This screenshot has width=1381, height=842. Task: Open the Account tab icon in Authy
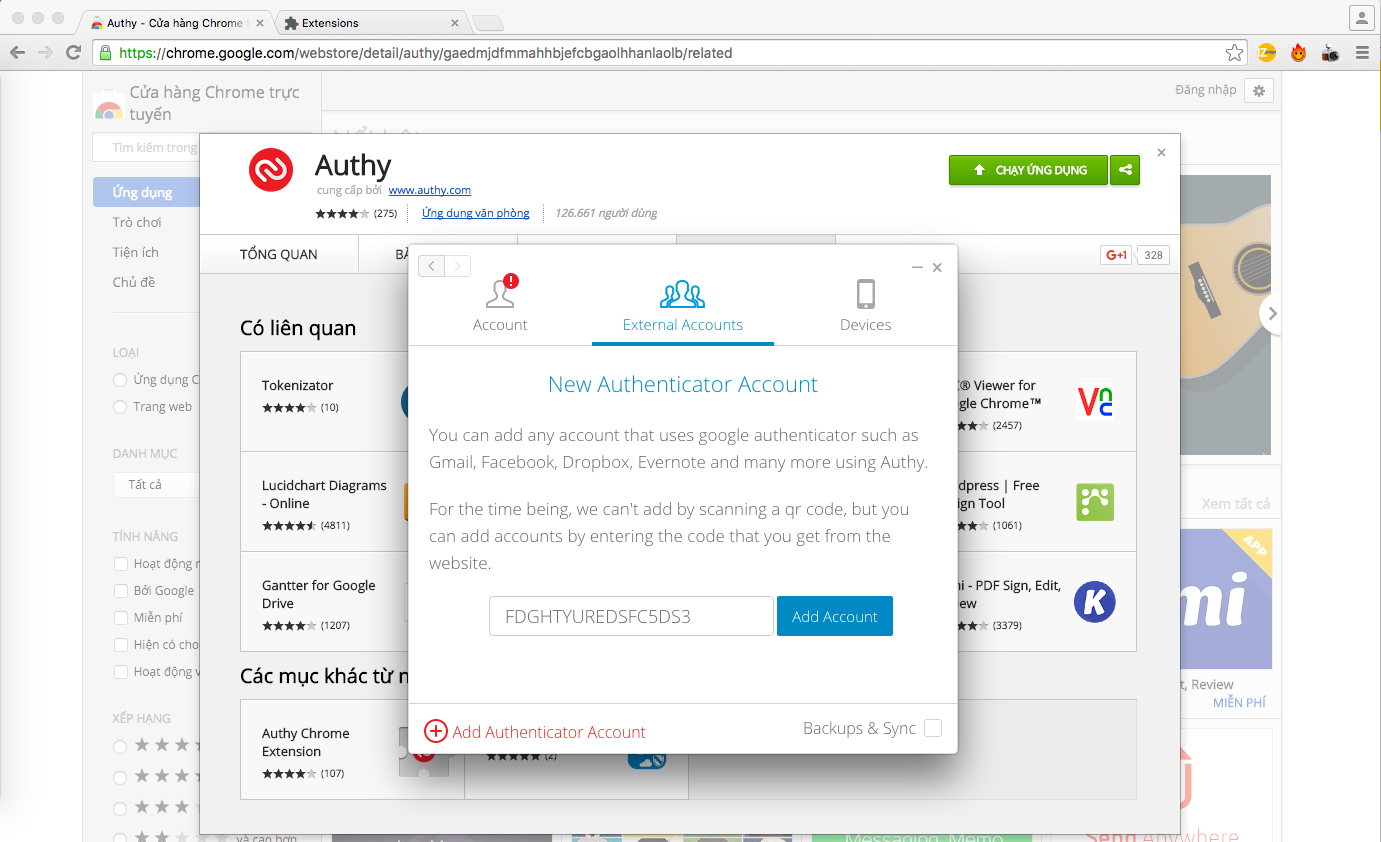click(500, 293)
